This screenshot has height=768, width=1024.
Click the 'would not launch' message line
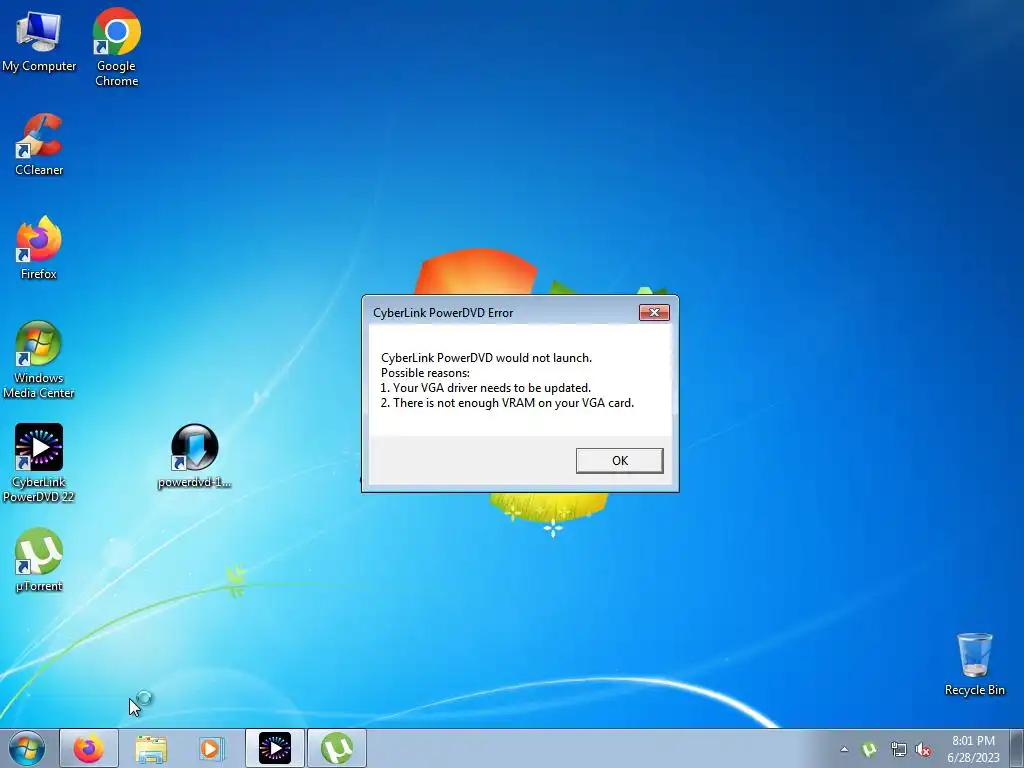tap(487, 358)
